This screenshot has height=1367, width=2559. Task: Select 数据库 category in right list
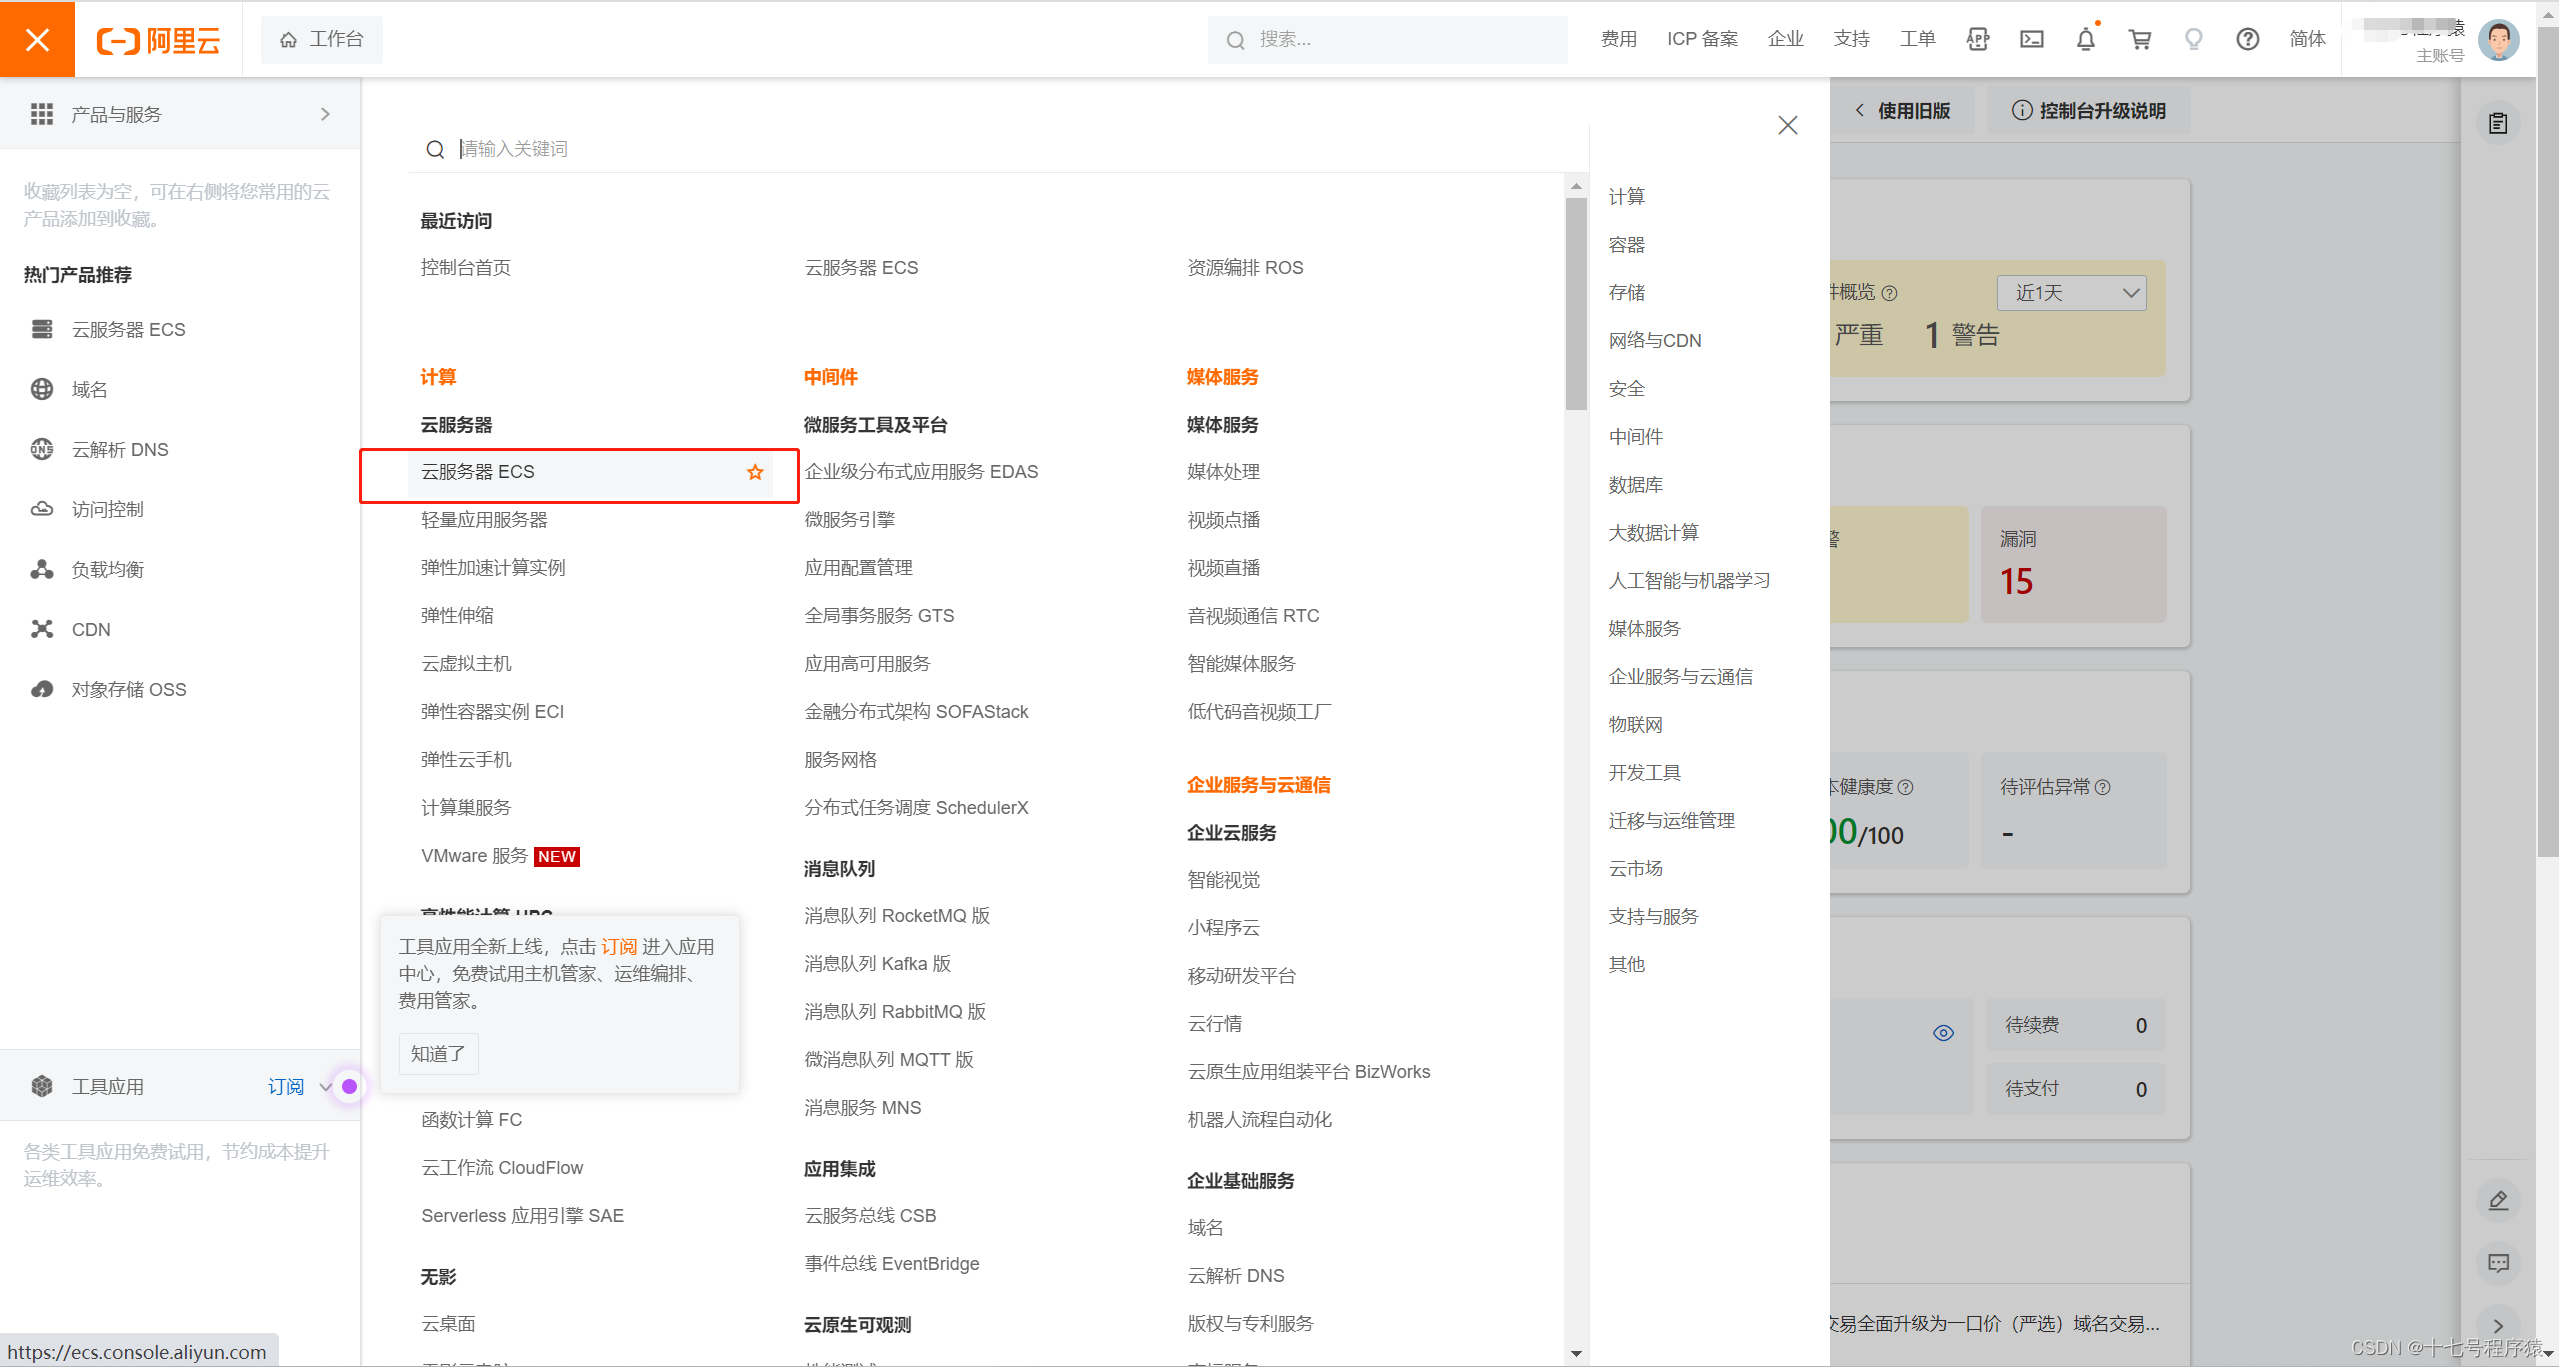pyautogui.click(x=1635, y=485)
